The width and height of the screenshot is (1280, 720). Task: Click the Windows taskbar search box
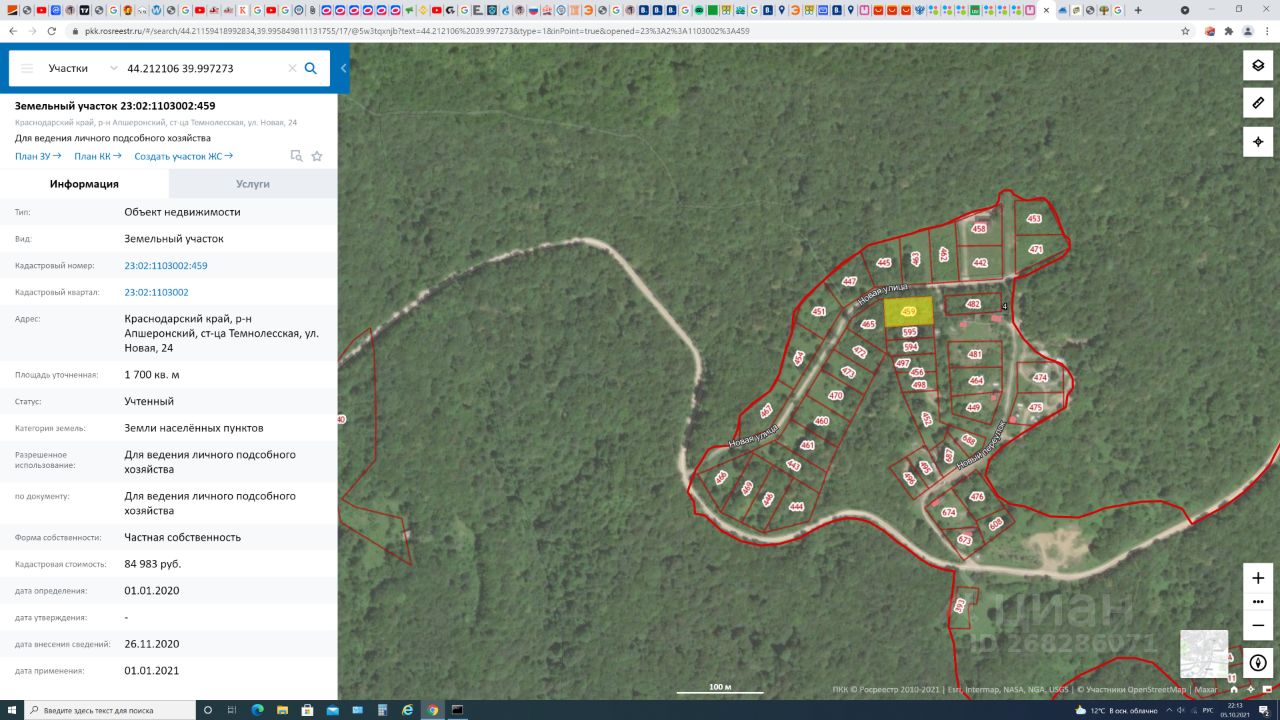coord(110,710)
